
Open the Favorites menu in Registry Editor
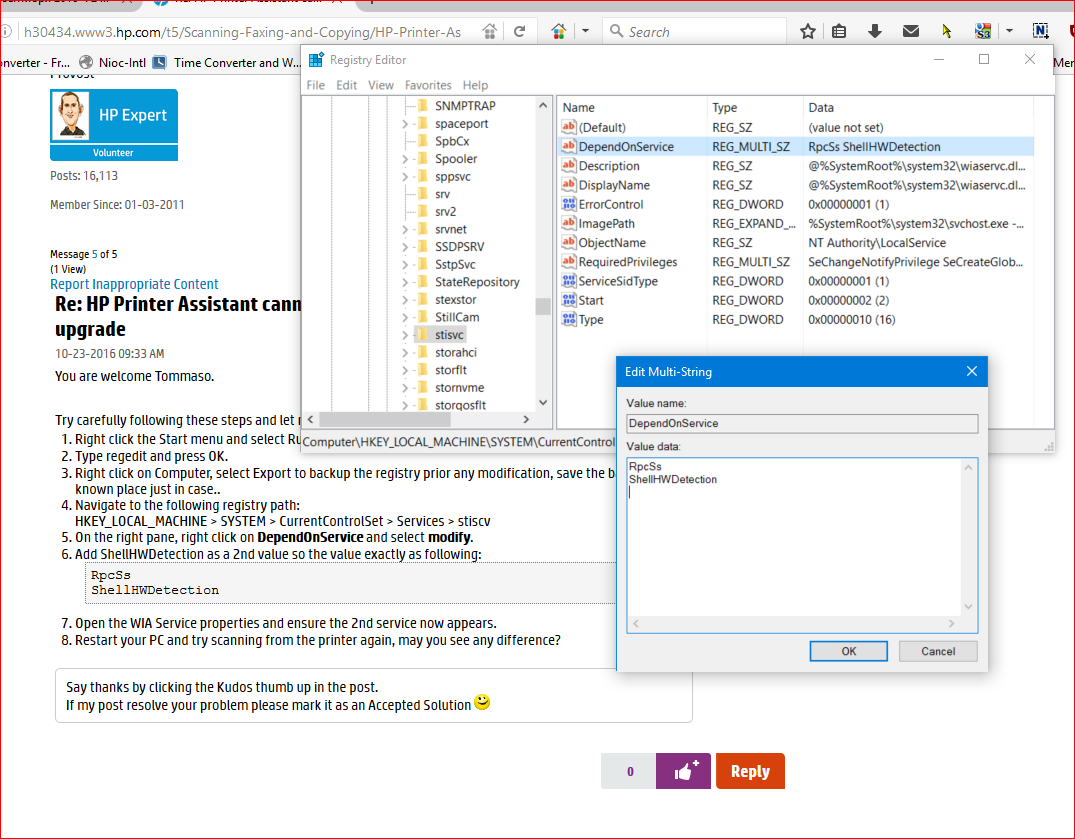(428, 85)
